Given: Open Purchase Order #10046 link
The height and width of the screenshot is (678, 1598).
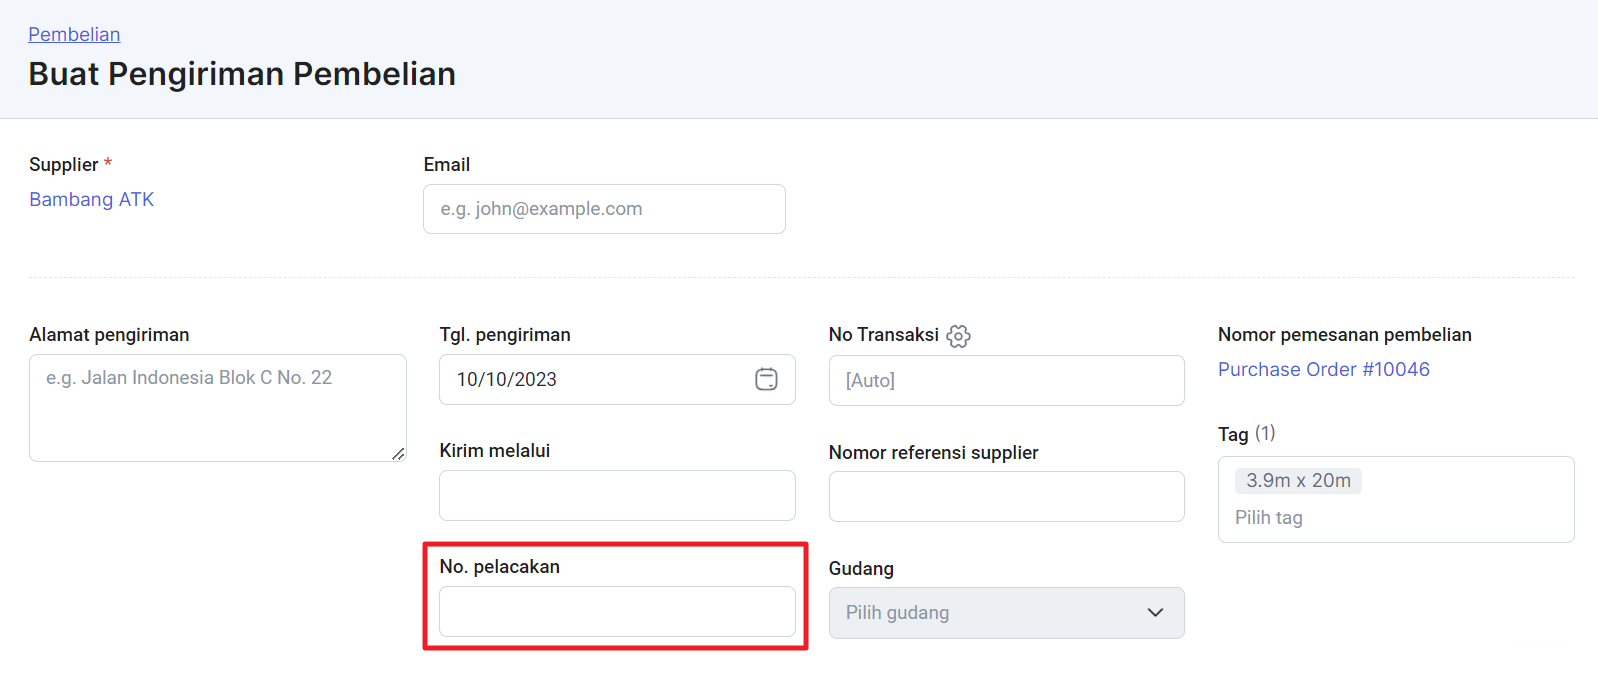Looking at the screenshot, I should (1323, 369).
